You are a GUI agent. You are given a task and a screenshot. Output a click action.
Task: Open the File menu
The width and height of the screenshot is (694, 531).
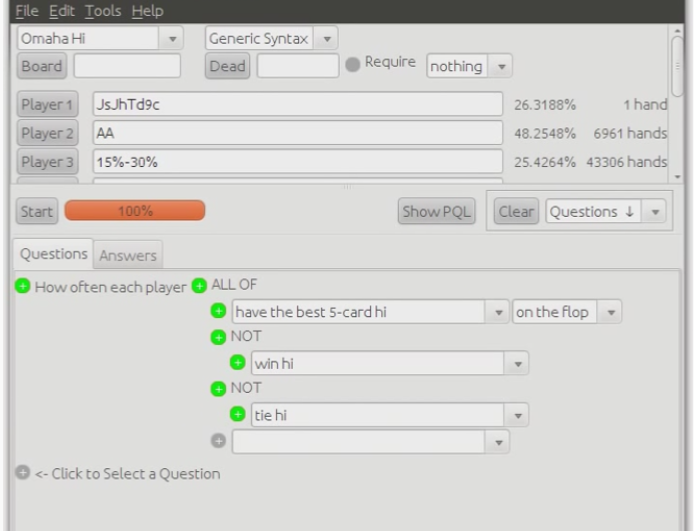click(x=27, y=11)
